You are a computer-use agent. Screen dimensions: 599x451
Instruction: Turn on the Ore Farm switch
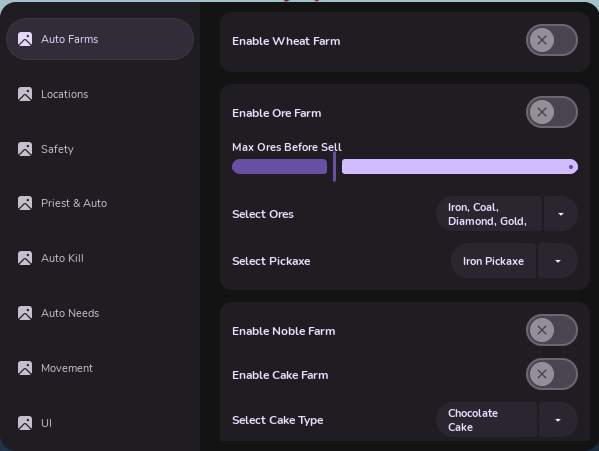tap(552, 112)
